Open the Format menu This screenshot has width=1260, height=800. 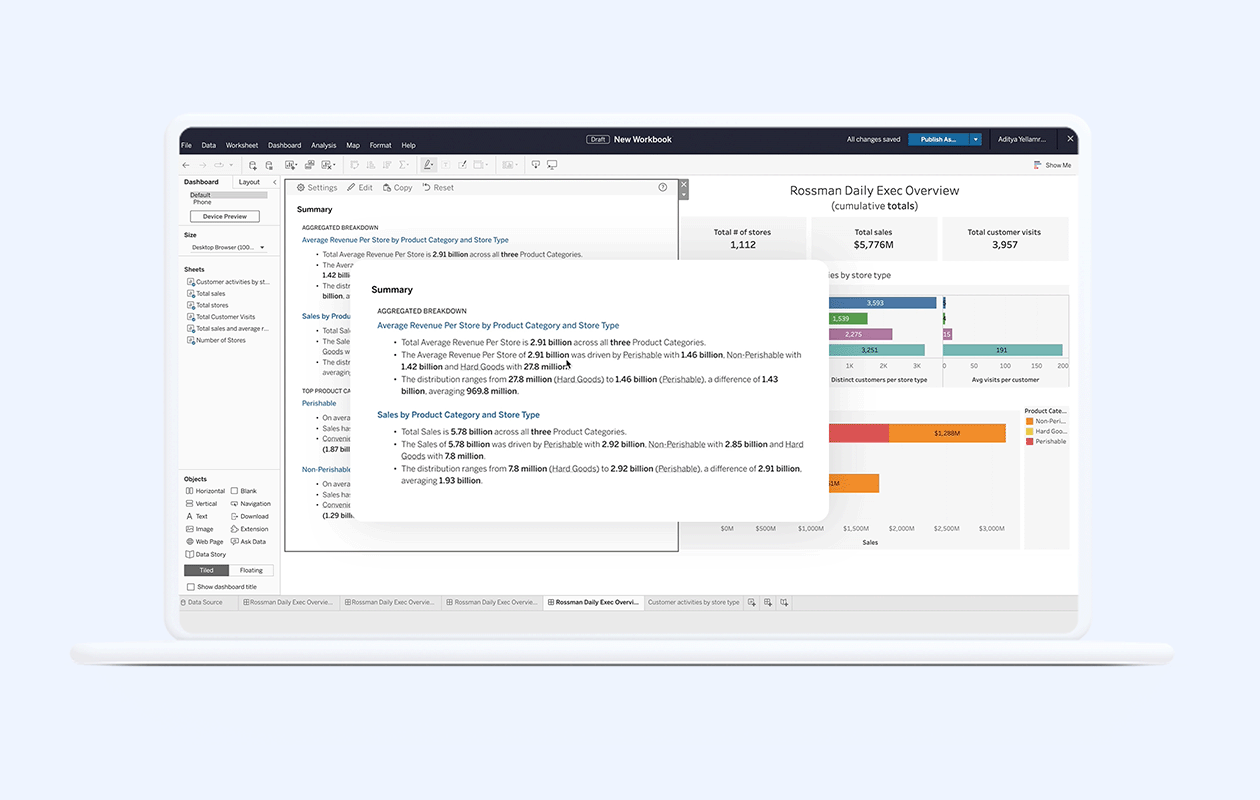tap(380, 145)
